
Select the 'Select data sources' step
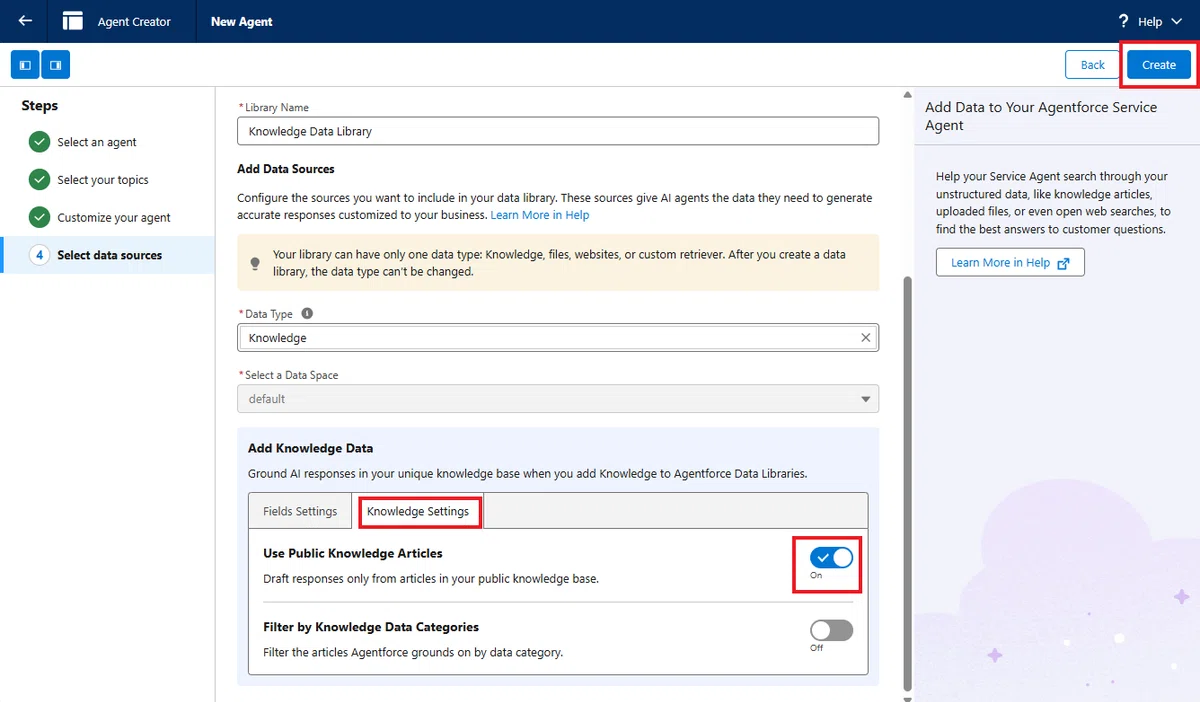pos(107,255)
